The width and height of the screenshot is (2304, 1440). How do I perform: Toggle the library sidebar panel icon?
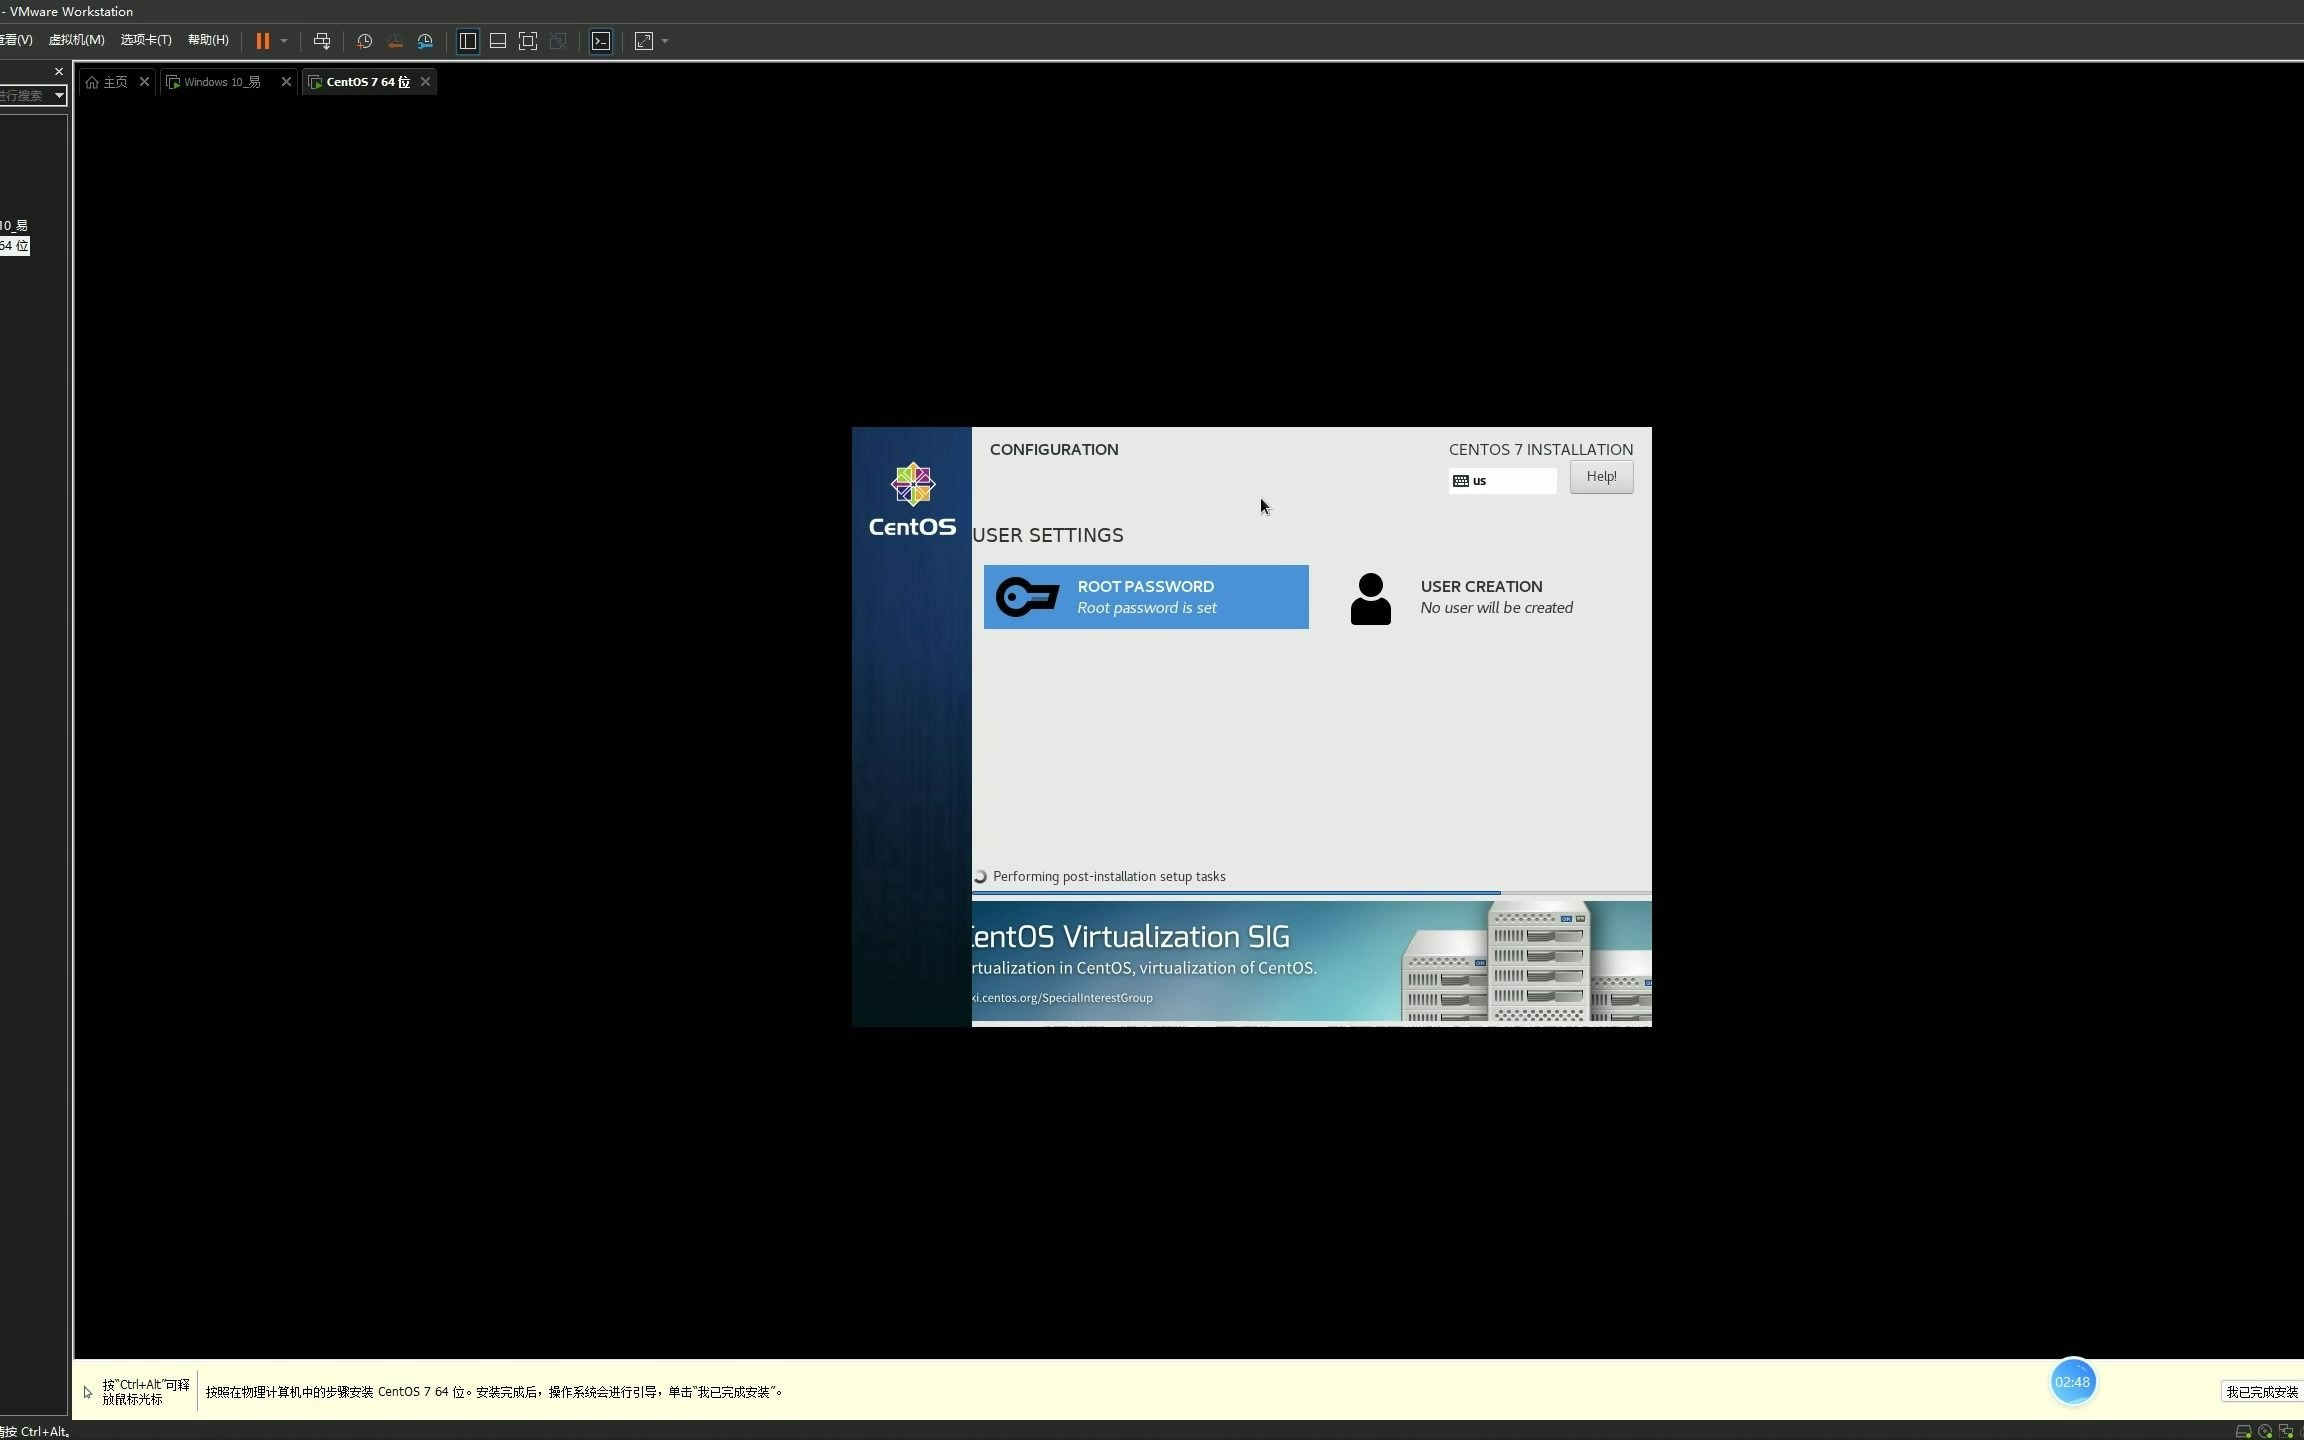coord(467,41)
